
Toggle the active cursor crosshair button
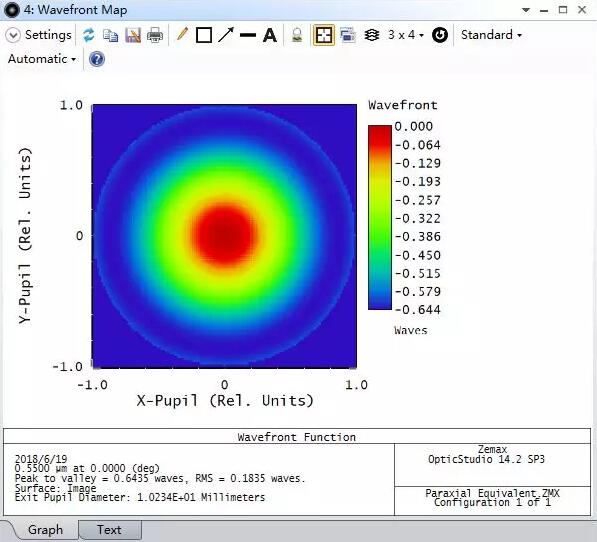coord(324,35)
